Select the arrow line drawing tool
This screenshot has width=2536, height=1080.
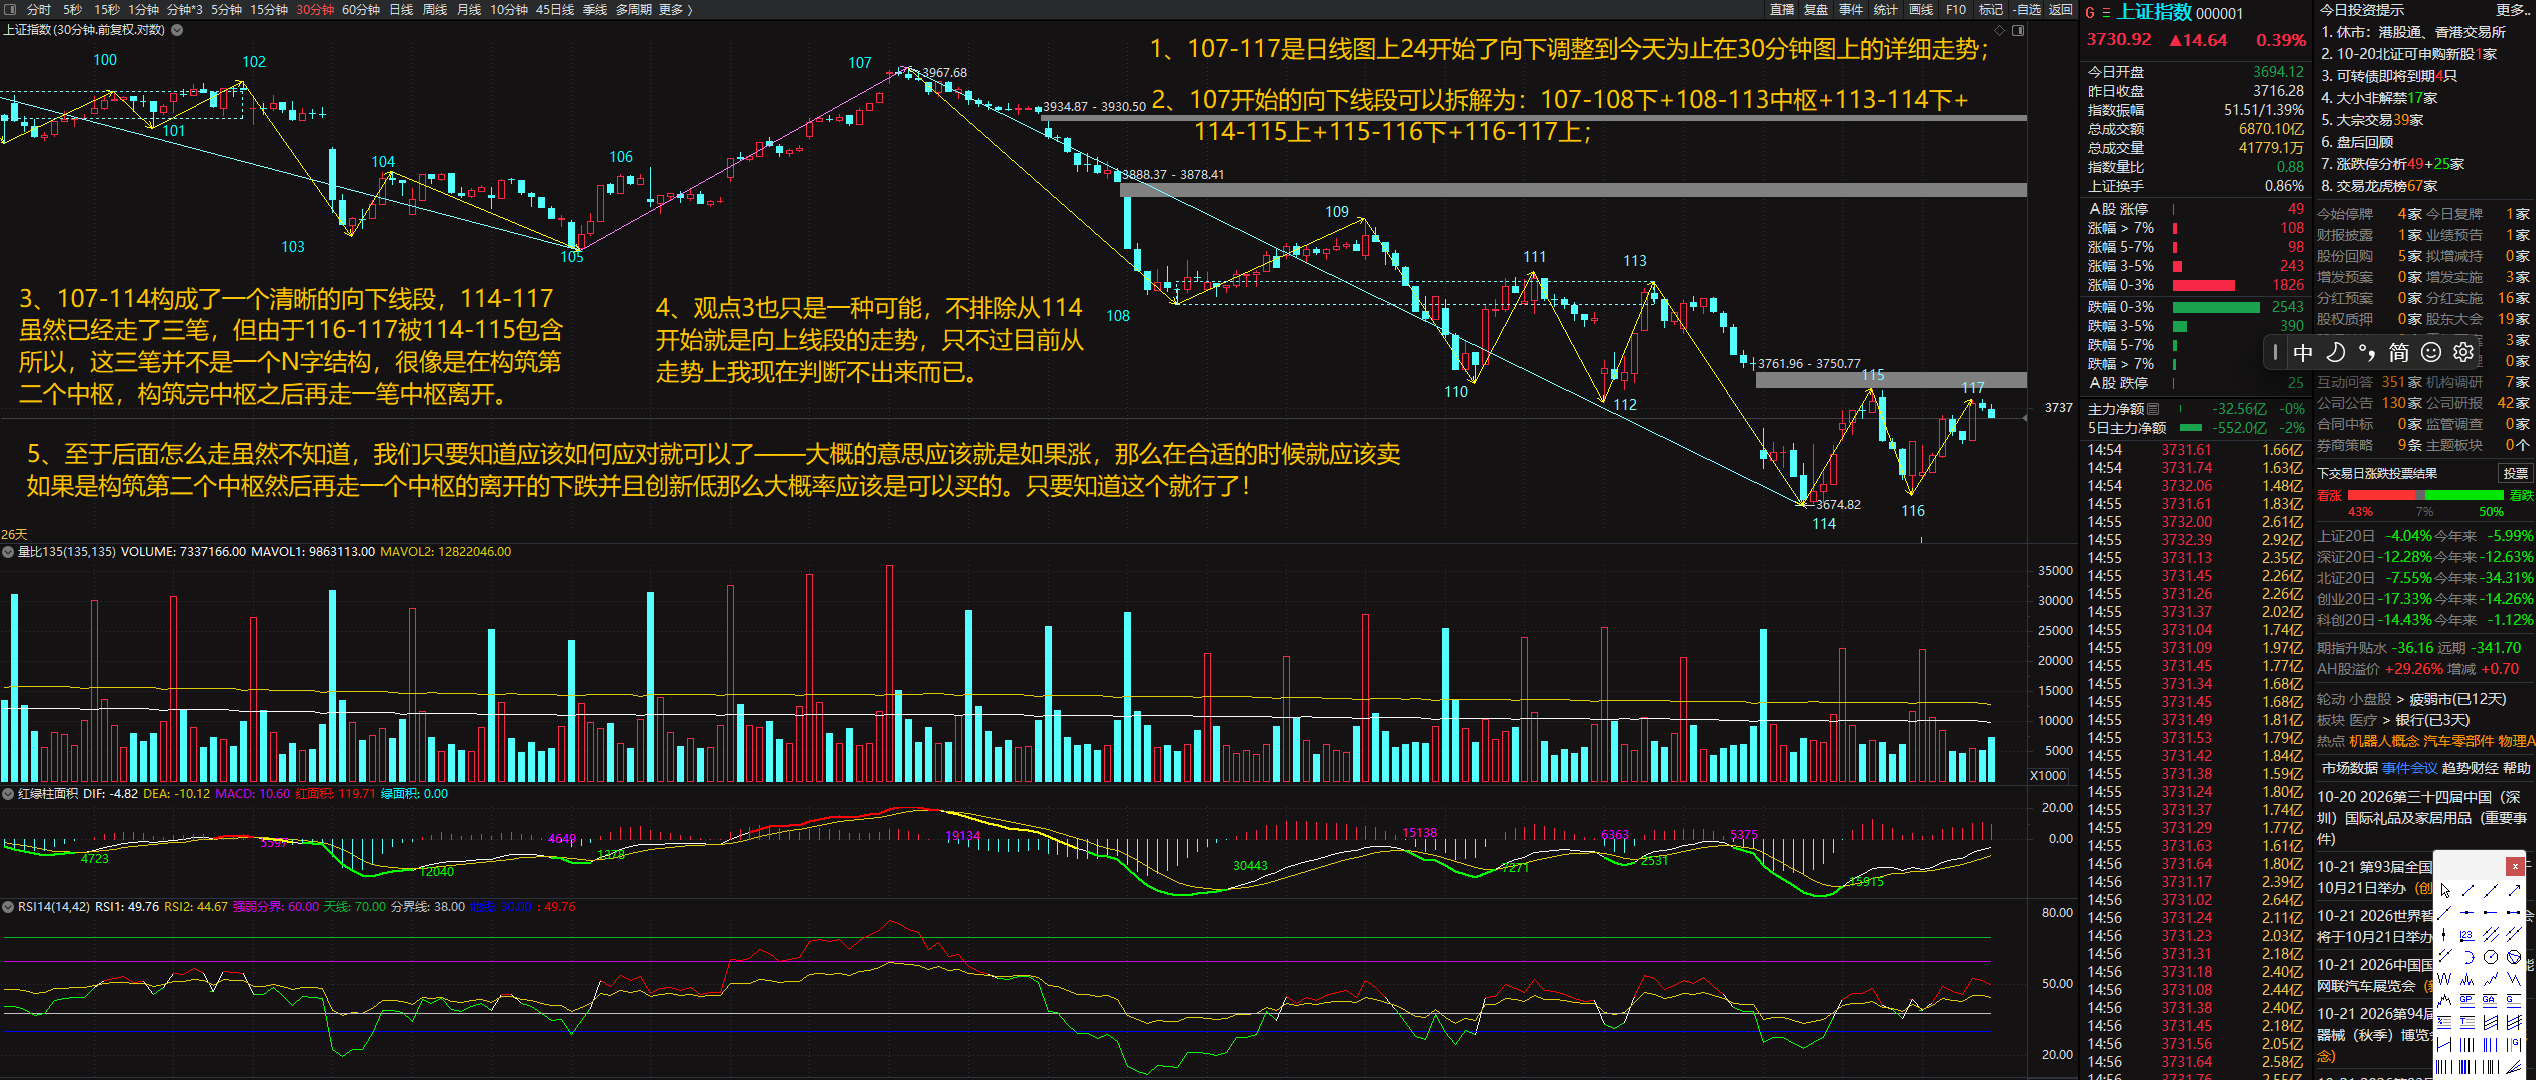(2514, 890)
